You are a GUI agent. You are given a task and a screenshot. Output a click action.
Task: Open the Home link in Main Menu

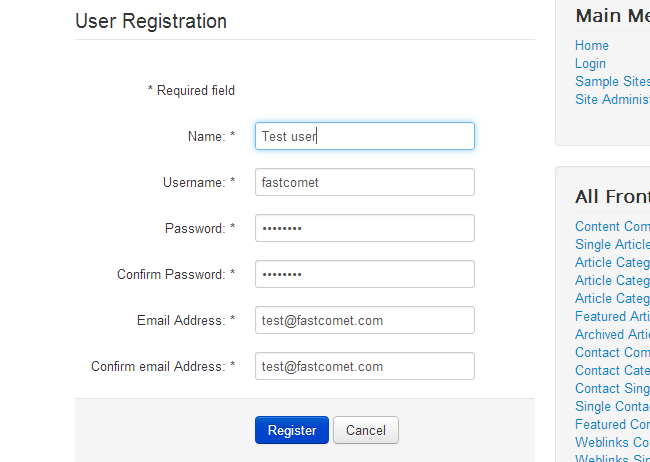click(x=592, y=45)
